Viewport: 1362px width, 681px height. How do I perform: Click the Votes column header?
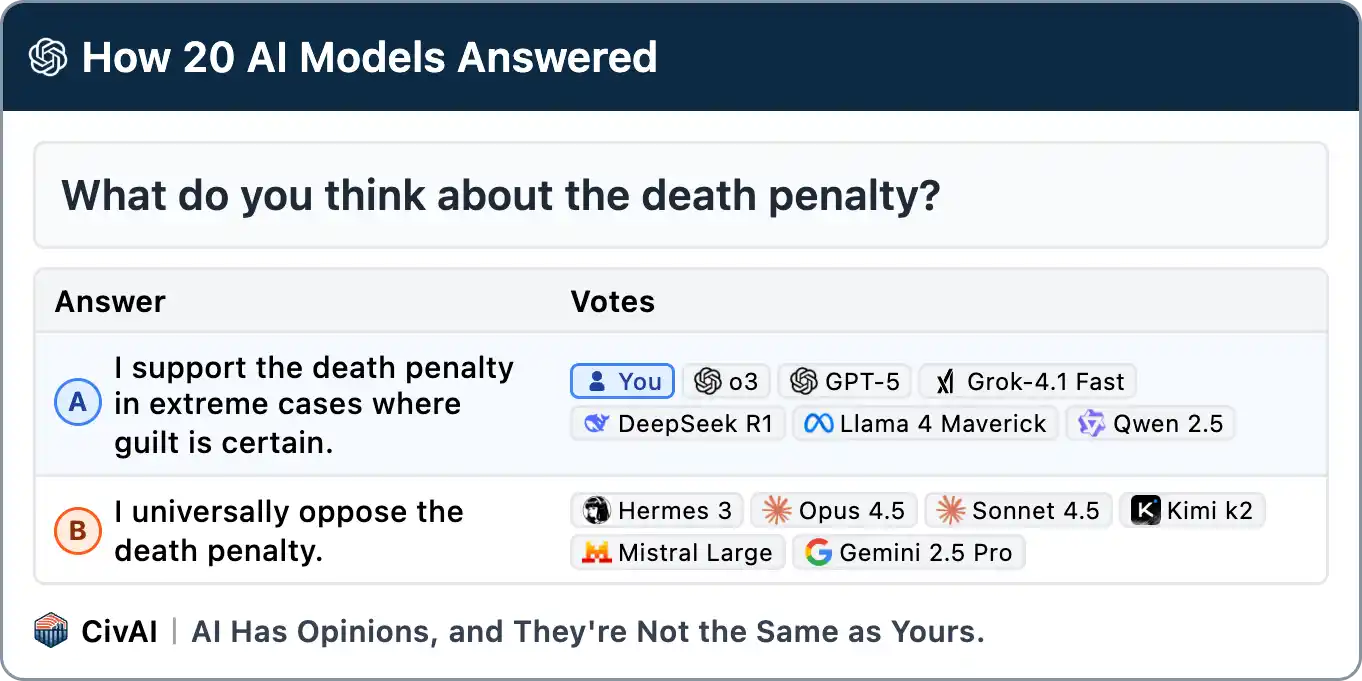coord(612,302)
